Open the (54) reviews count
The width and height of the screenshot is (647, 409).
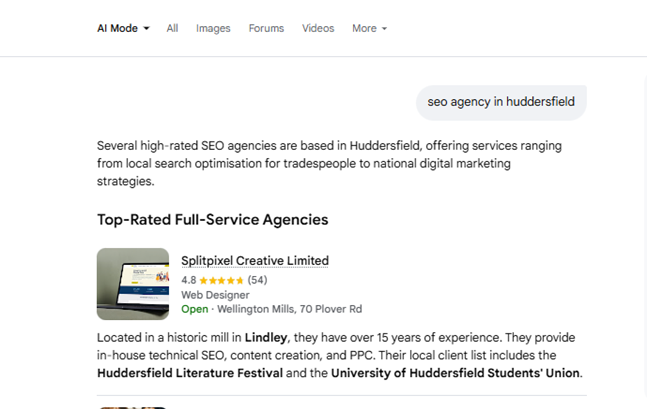tap(257, 280)
